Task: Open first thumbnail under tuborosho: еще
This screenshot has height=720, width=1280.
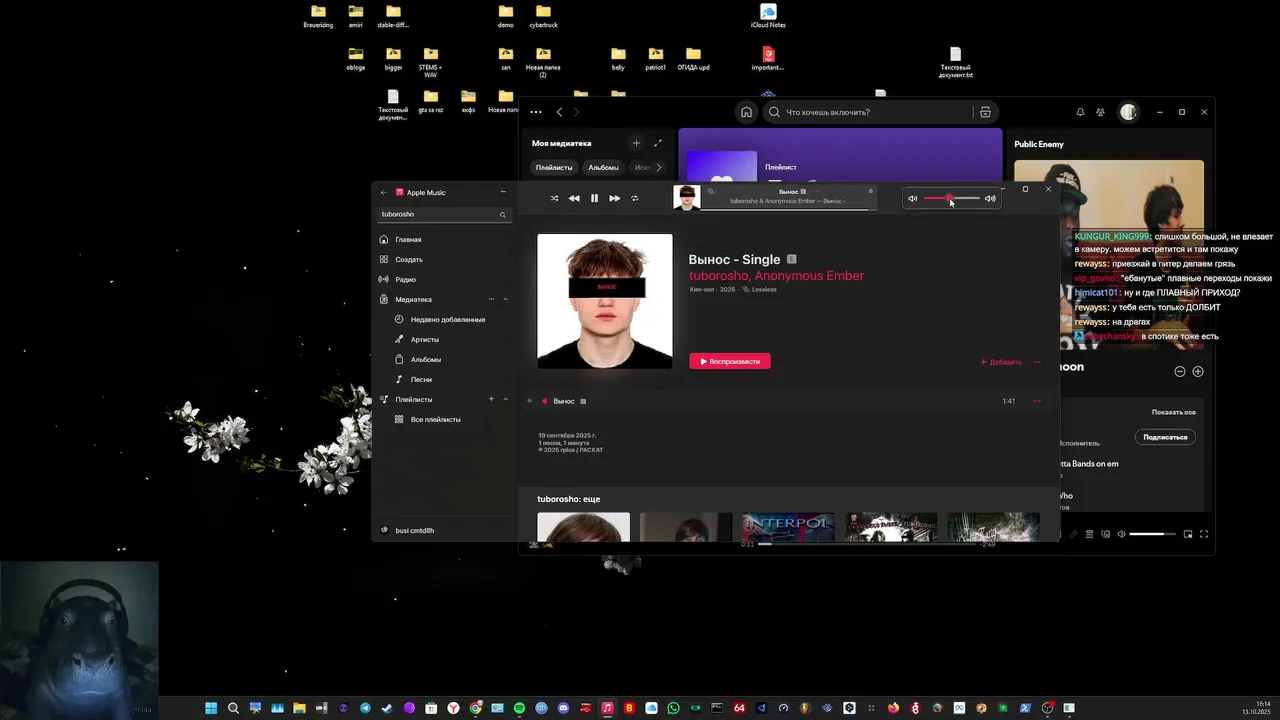Action: pos(584,527)
